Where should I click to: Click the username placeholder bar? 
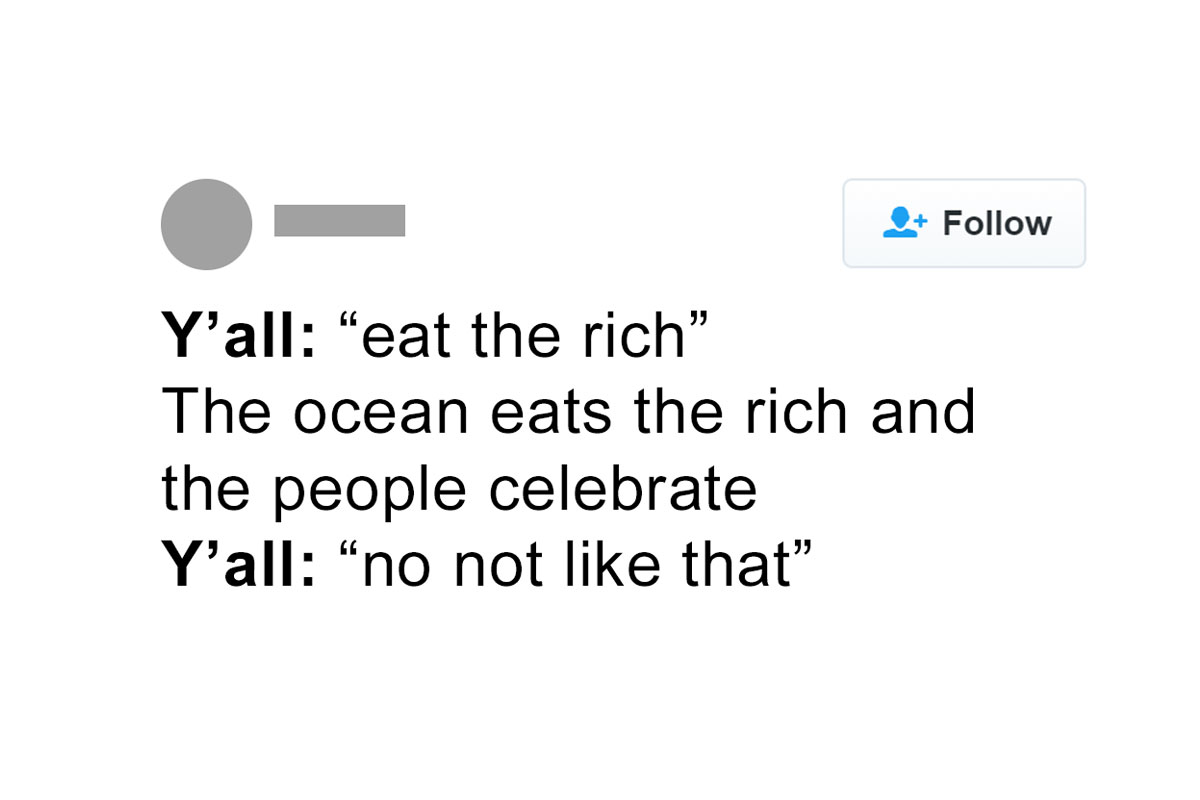tap(340, 222)
